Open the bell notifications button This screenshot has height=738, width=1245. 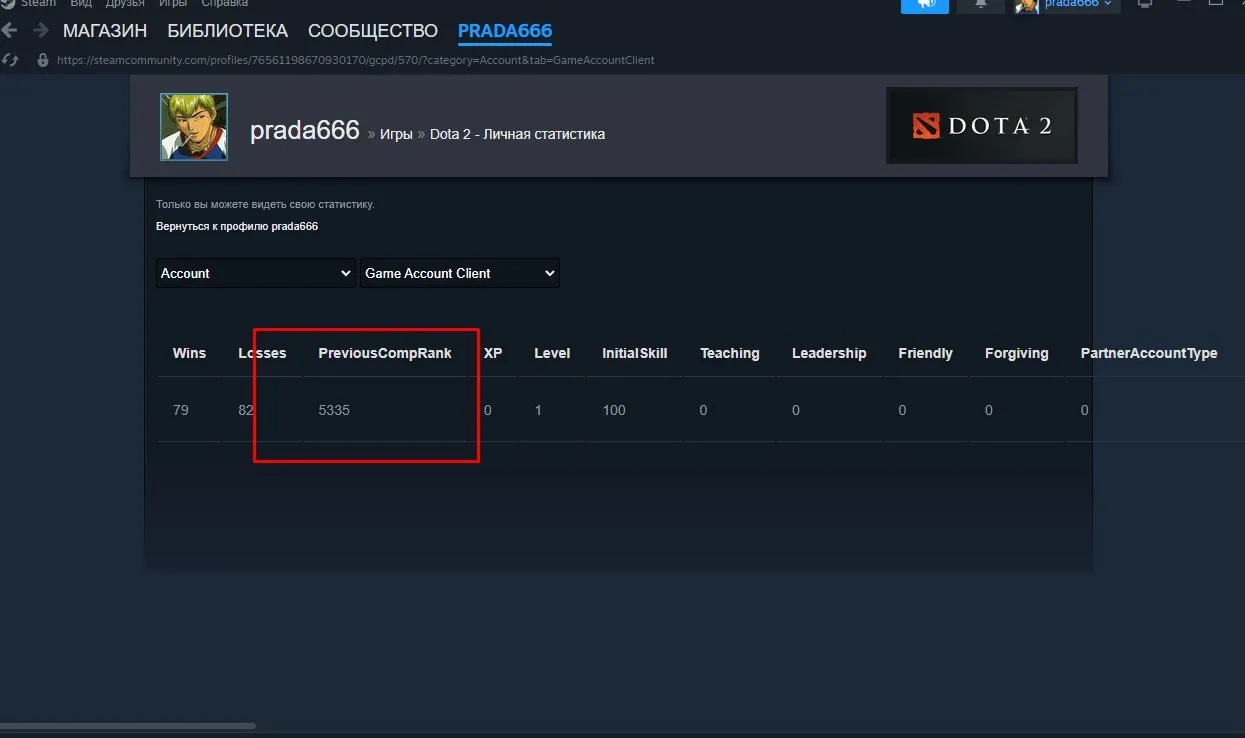click(x=981, y=4)
